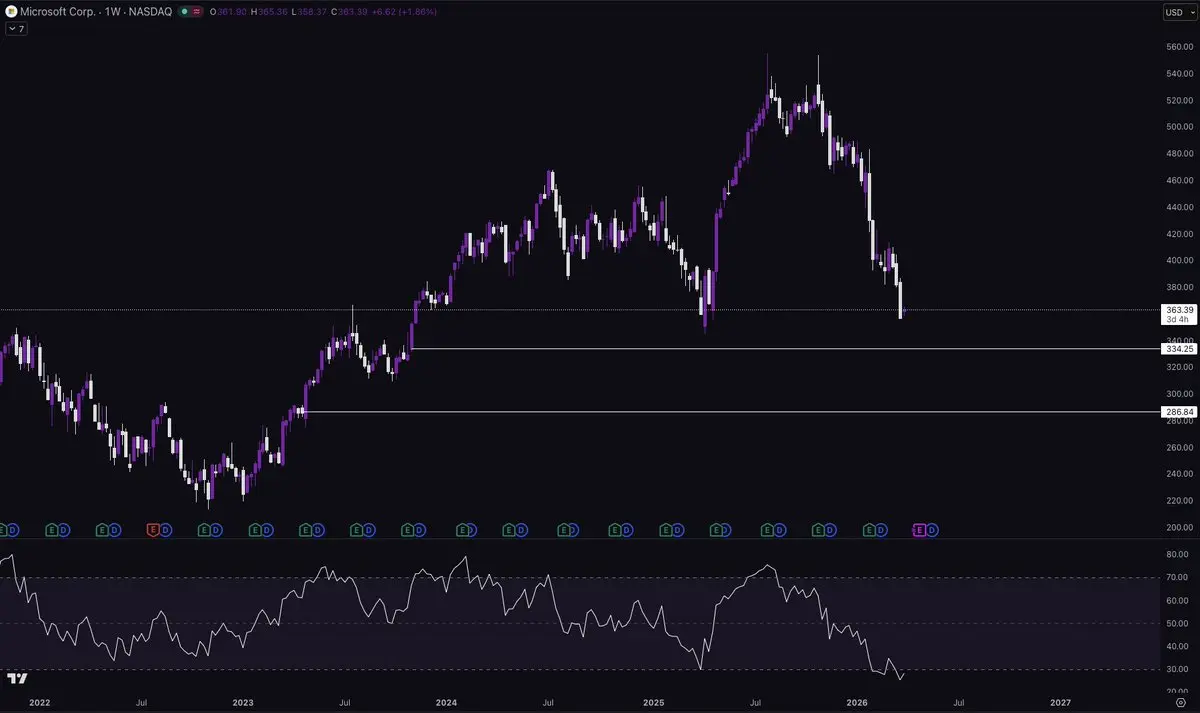This screenshot has height=713, width=1200.
Task: Click the pink data-mode icon next to market status
Action: (197, 11)
